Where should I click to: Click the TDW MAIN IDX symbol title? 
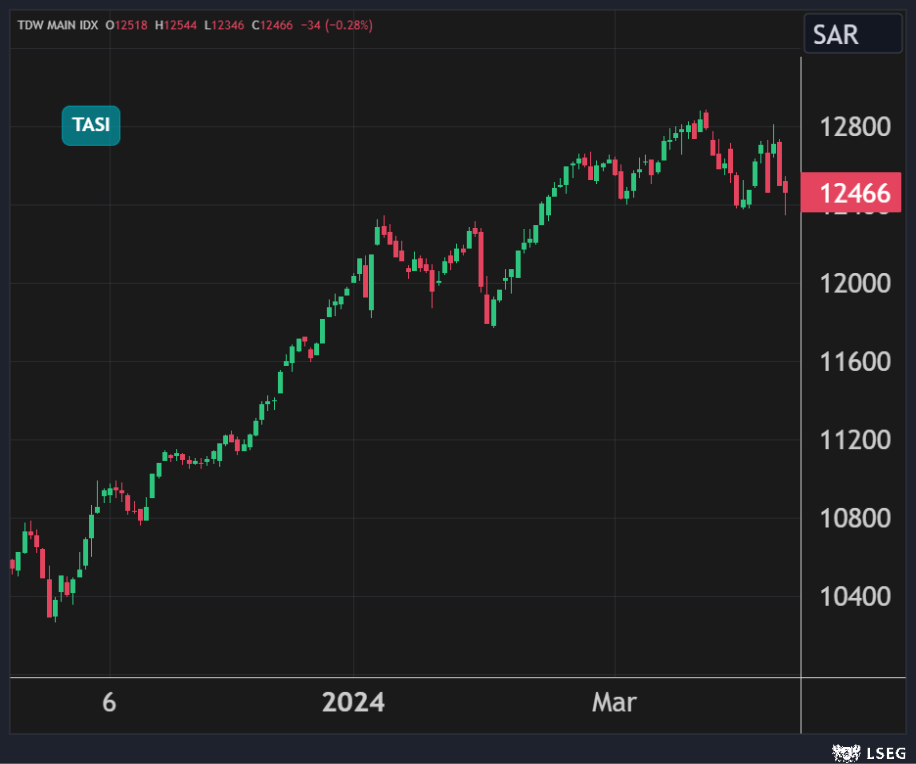(x=58, y=25)
